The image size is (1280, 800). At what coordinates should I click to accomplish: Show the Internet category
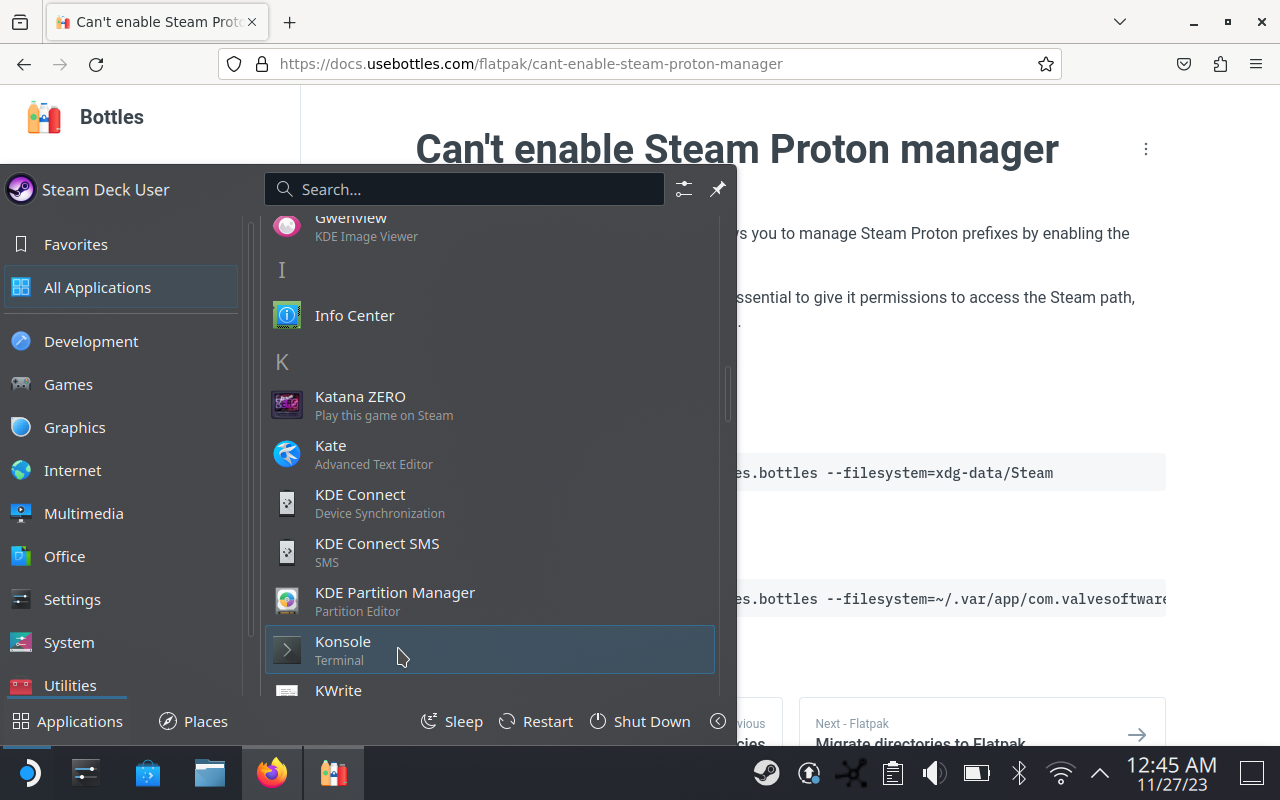(x=121, y=470)
